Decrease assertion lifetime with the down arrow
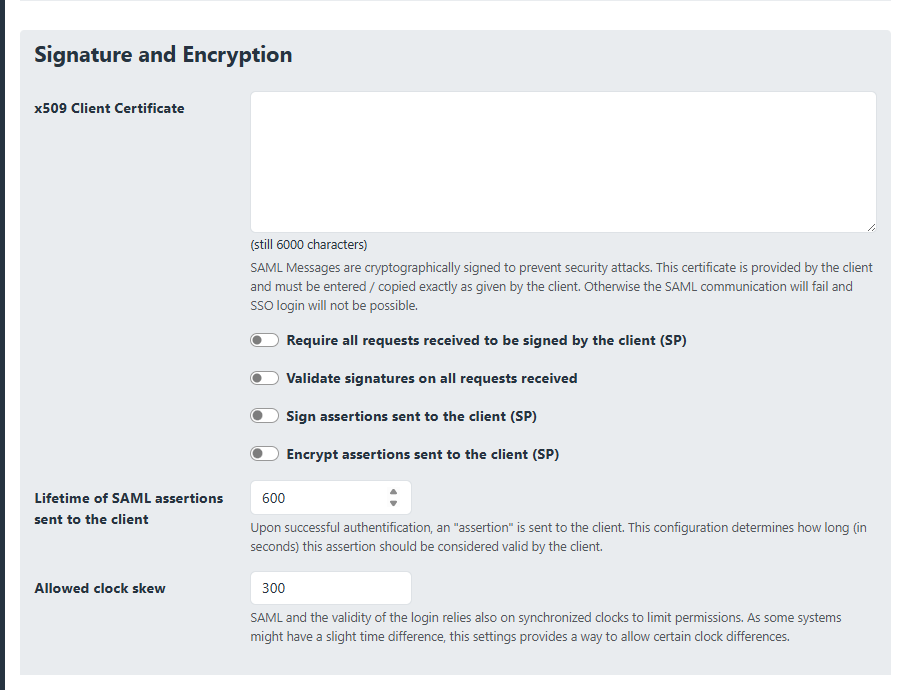Viewport: 903px width, 690px height. [x=394, y=504]
